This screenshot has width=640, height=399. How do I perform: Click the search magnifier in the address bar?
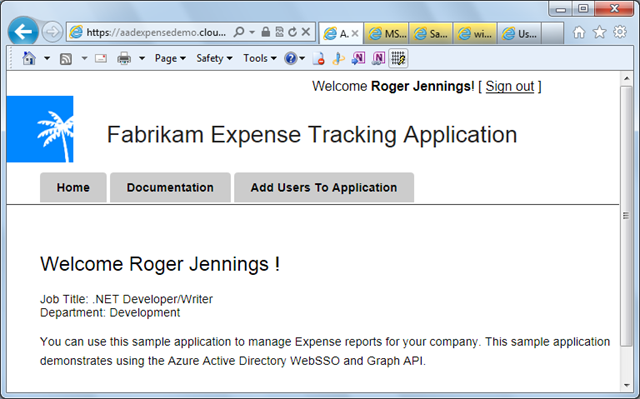click(x=239, y=32)
